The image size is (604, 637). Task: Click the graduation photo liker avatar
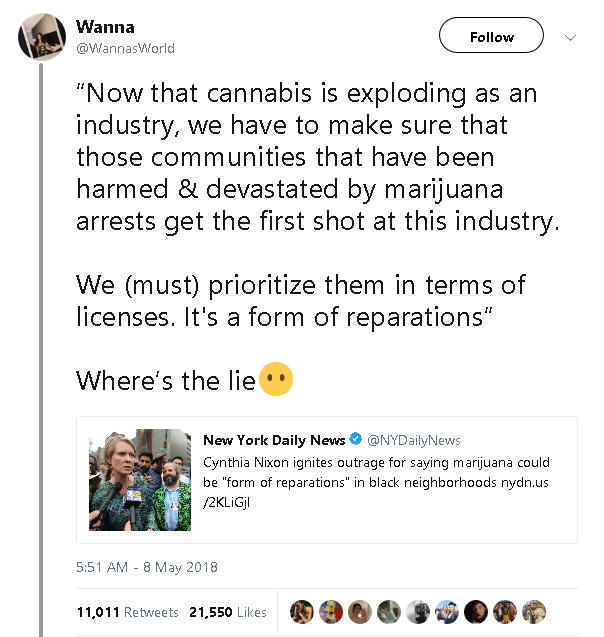[447, 612]
